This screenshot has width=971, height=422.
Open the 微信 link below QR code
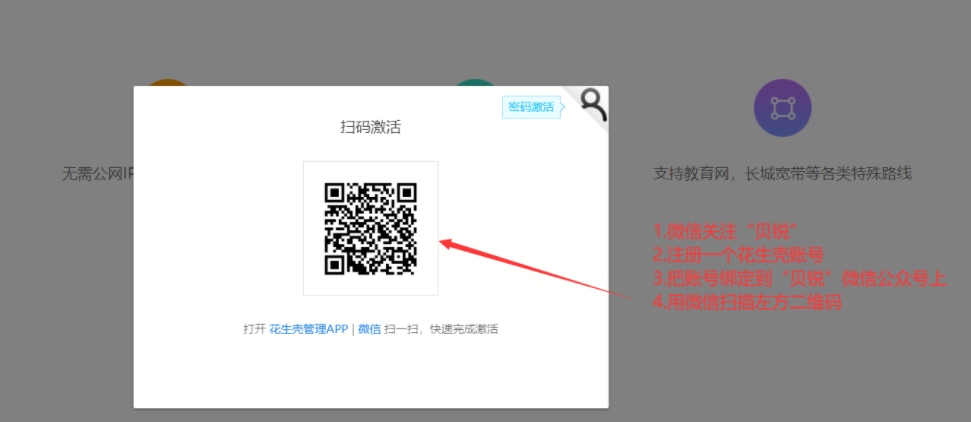pyautogui.click(x=369, y=329)
